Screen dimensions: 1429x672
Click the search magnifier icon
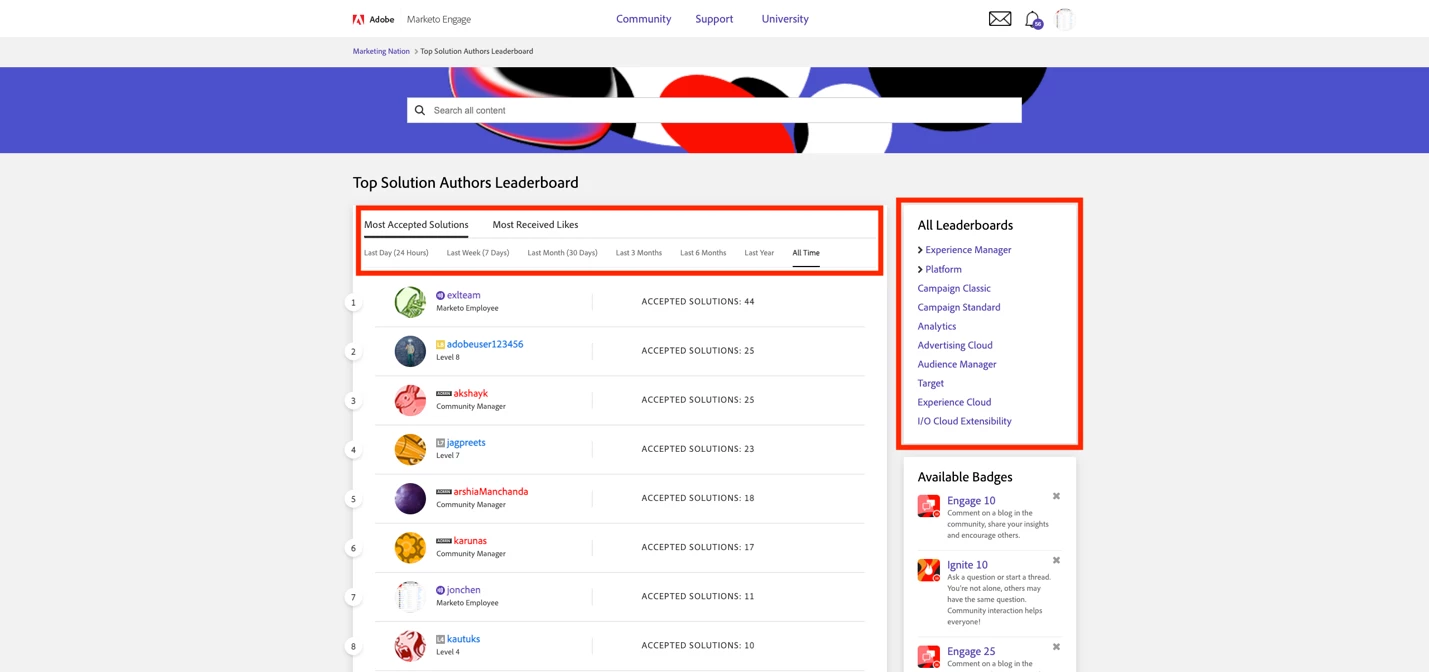(x=420, y=110)
